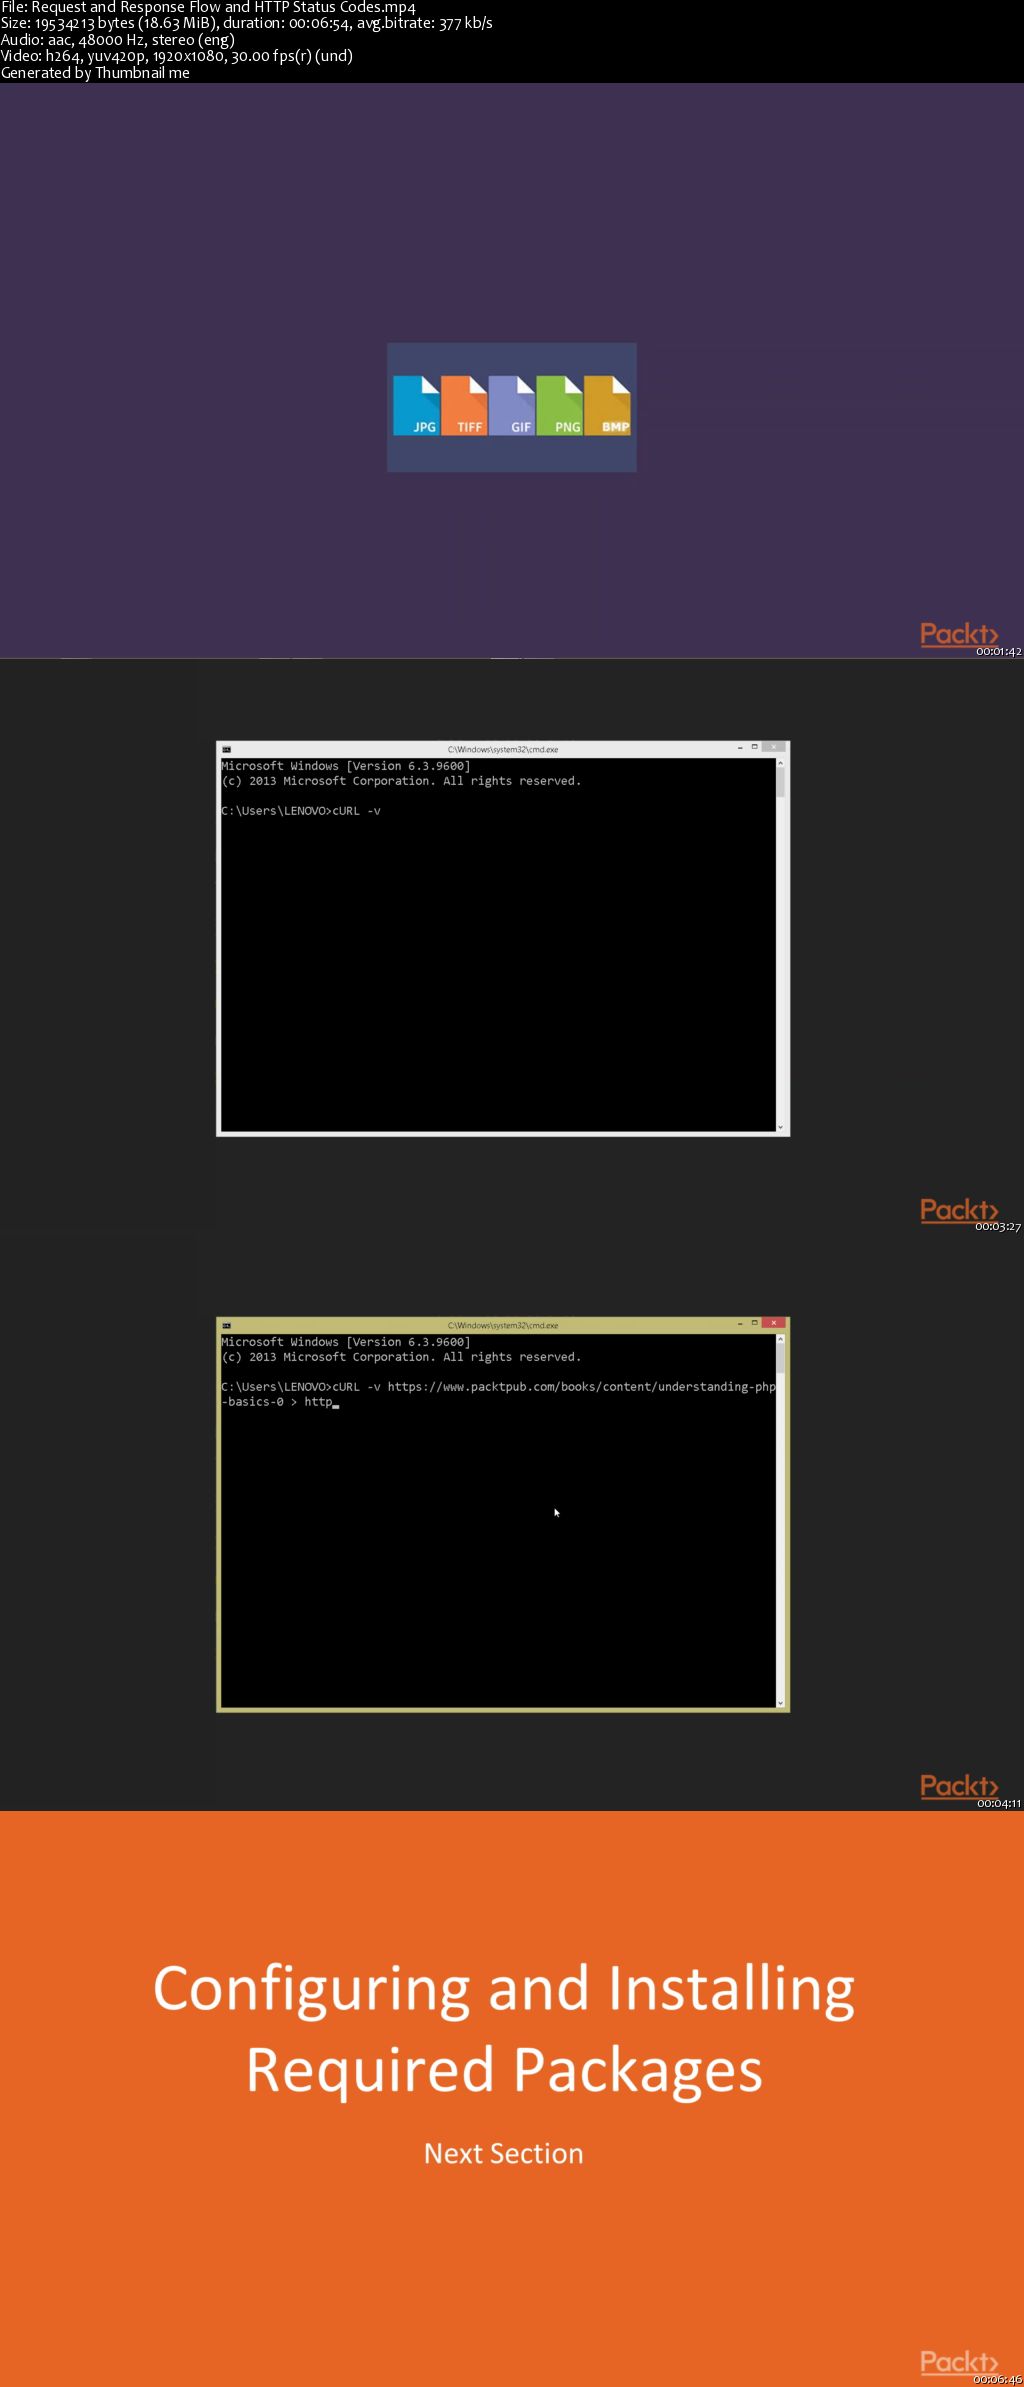The width and height of the screenshot is (1024, 2387).
Task: Click the blue JPG file icon
Action: point(416,405)
